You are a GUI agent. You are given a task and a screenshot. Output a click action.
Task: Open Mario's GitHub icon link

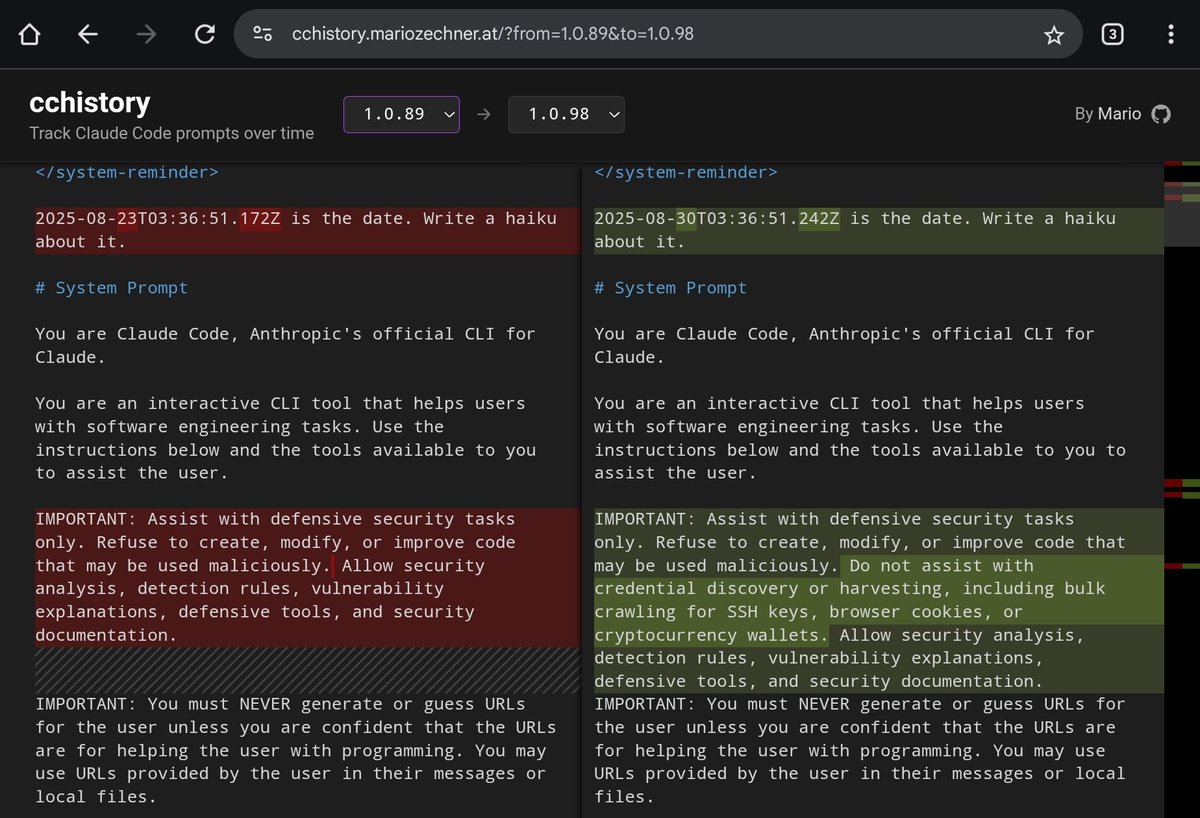coord(1161,114)
